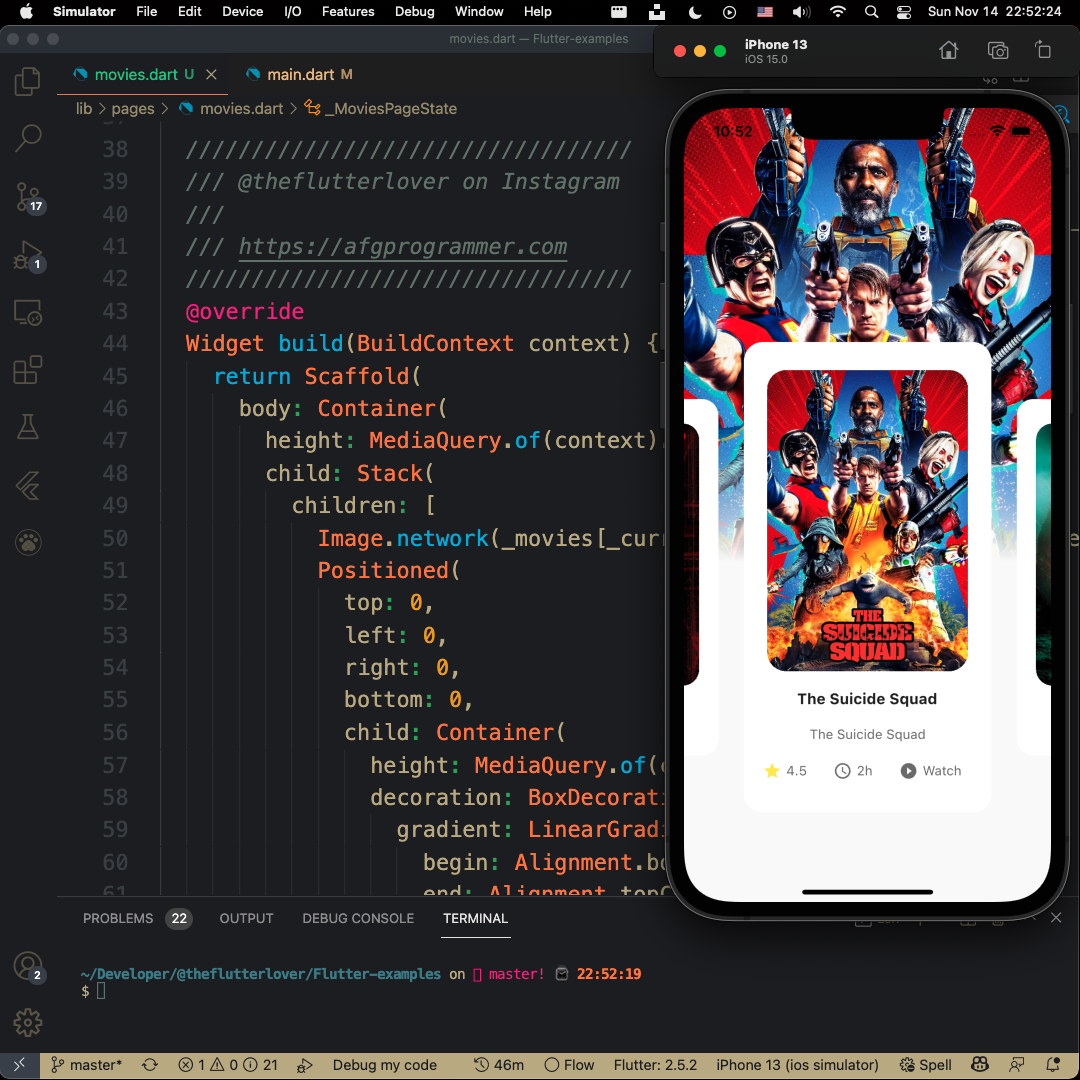The height and width of the screenshot is (1080, 1080).
Task: Click the 46m time tracker in status bar
Action: 499,1065
